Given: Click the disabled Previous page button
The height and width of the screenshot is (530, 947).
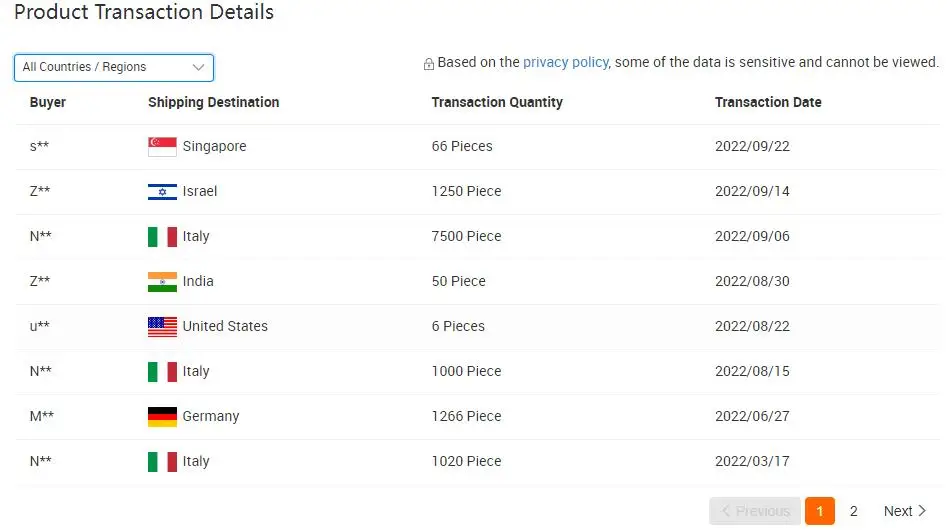Looking at the screenshot, I should tap(755, 511).
